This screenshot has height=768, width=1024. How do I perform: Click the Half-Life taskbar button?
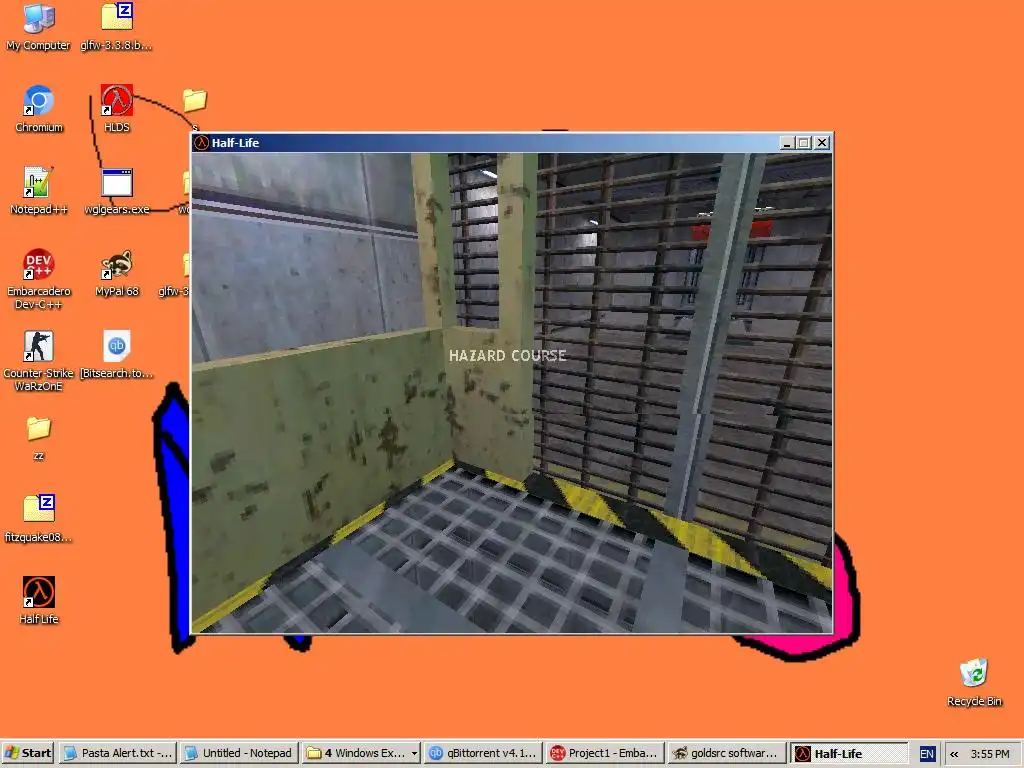click(849, 753)
